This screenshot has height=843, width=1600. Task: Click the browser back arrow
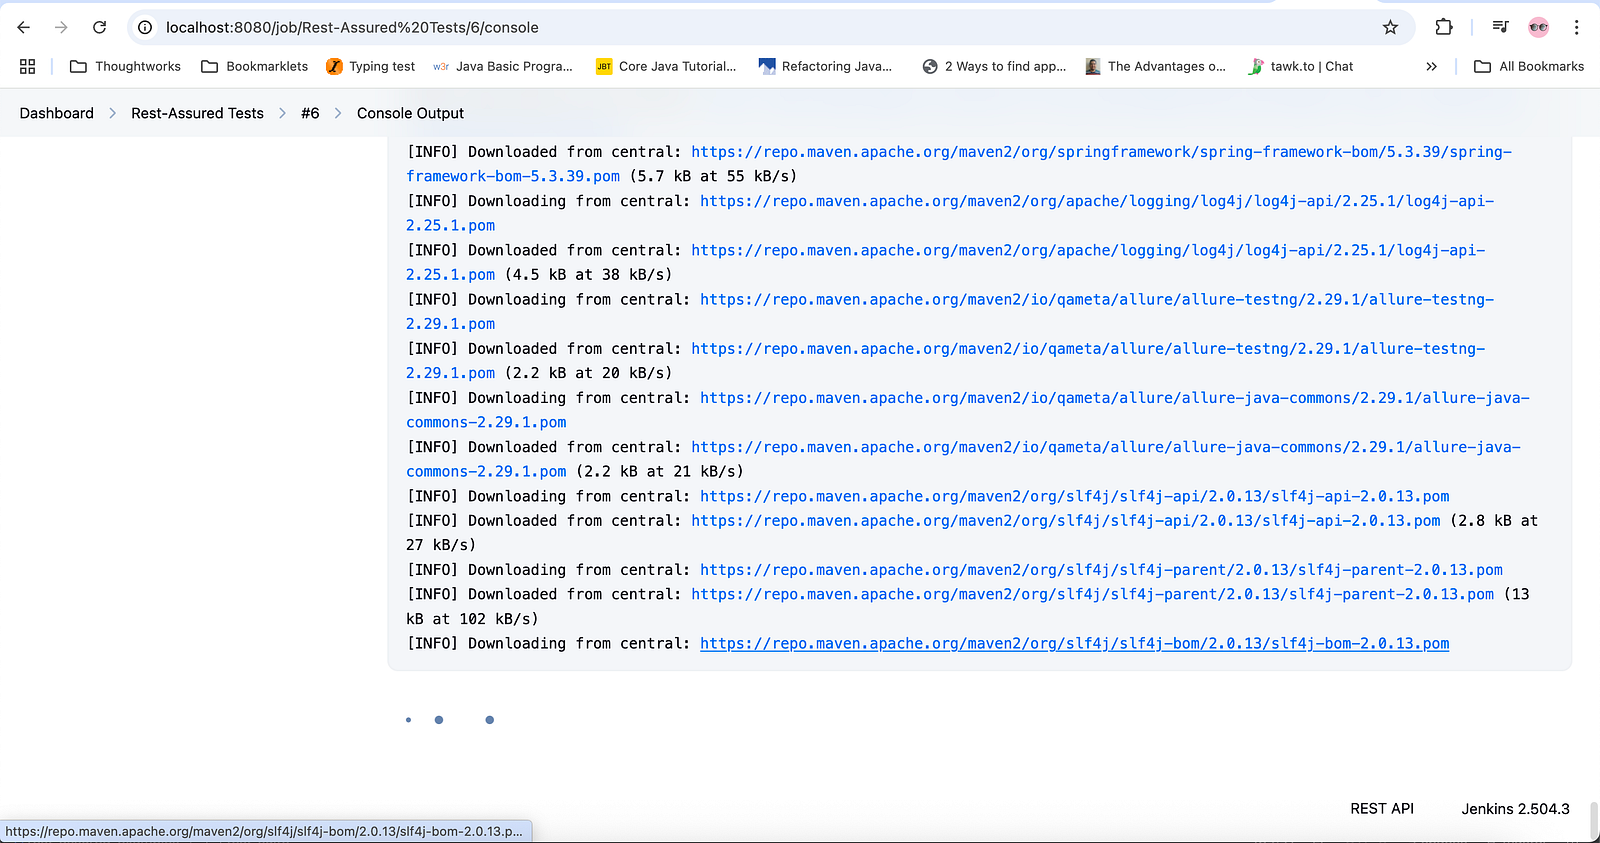(24, 27)
